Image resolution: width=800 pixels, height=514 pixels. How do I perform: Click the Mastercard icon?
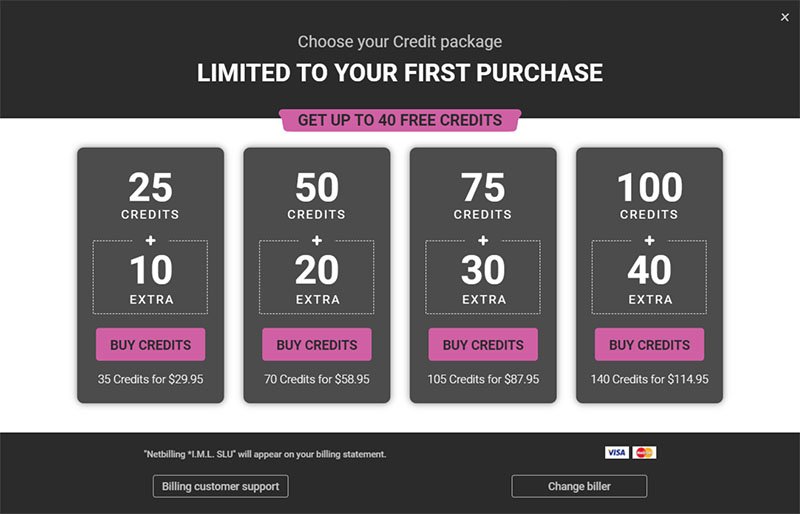[644, 452]
